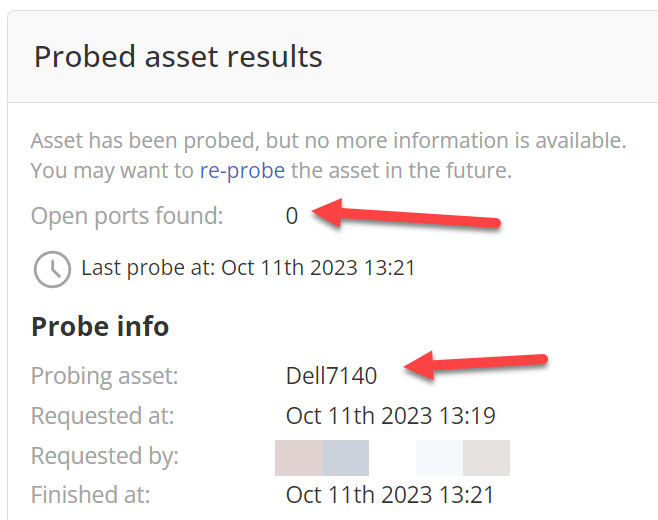Click the 'Asset has been probed' message
The height and width of the screenshot is (520, 658).
point(328,140)
